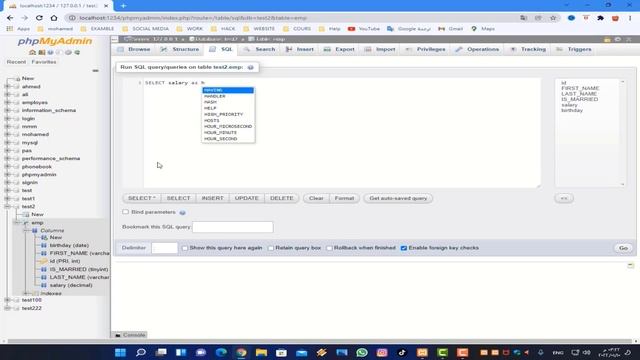Viewport: 640px width, 360px height.
Task: Enable Bind parameters checkbox
Action: click(x=126, y=212)
